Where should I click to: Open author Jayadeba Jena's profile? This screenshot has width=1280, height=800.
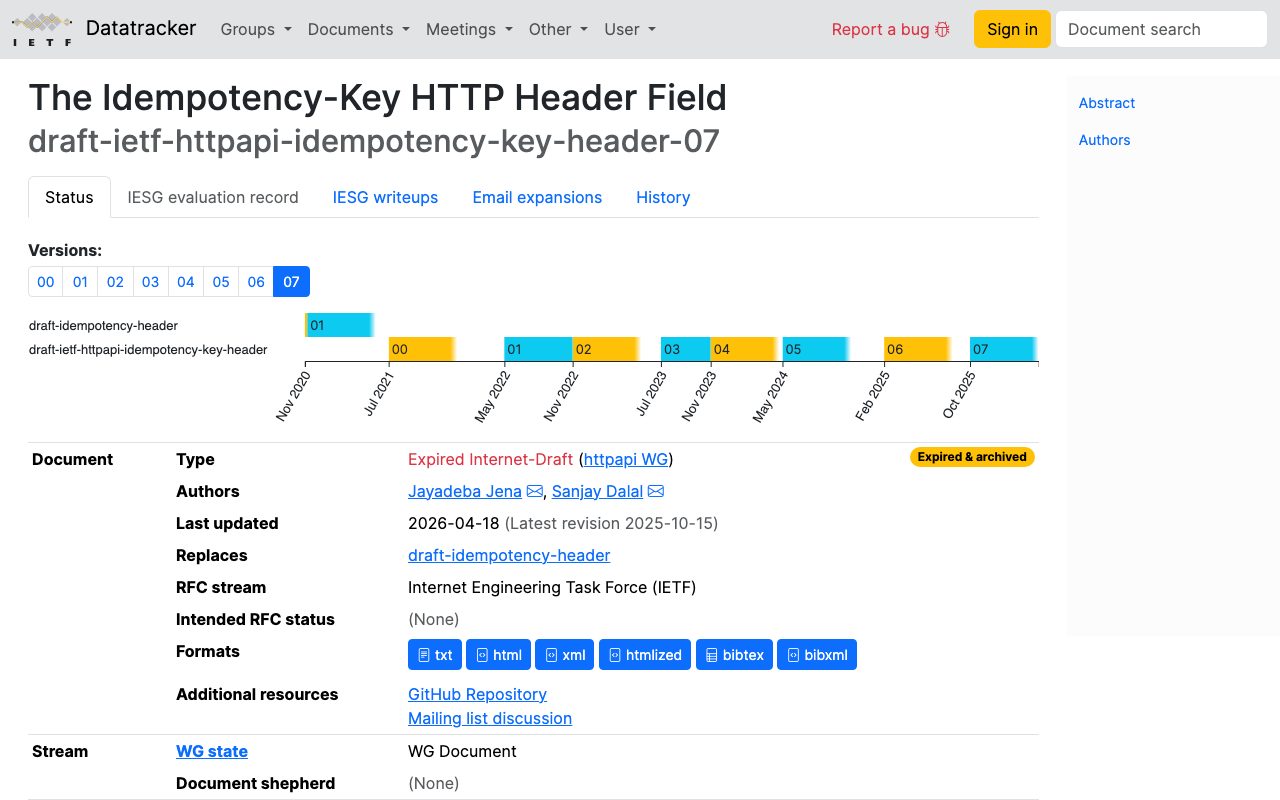point(465,491)
